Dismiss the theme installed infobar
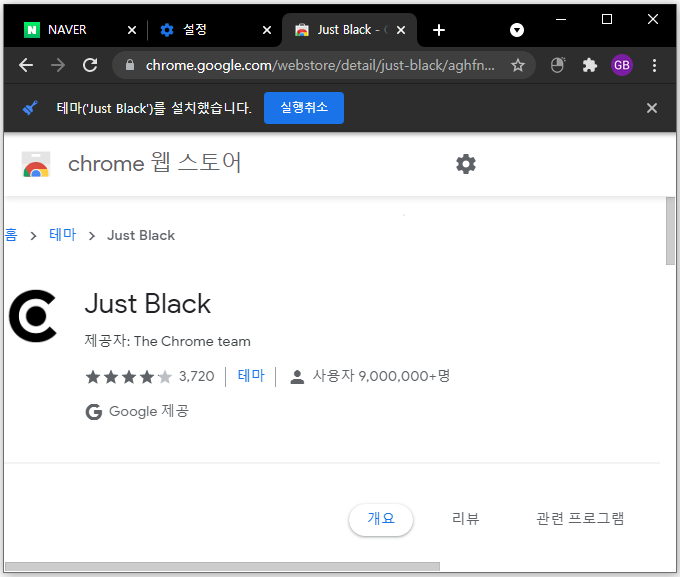This screenshot has height=577, width=680. [651, 108]
